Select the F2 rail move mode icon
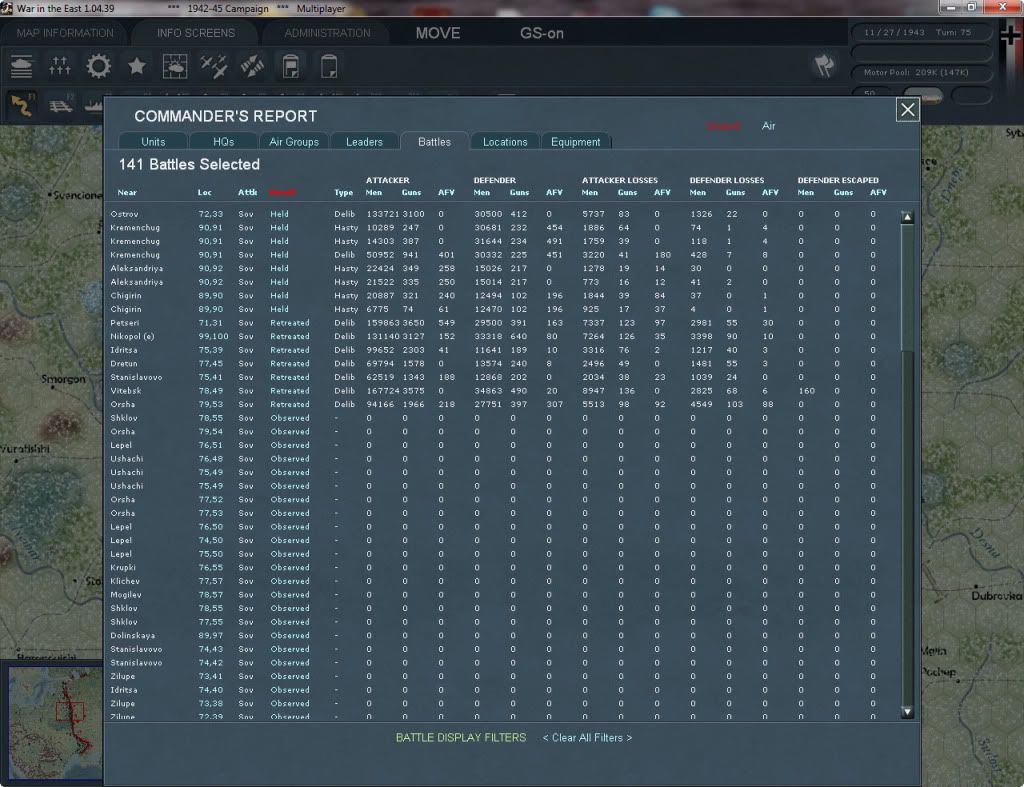This screenshot has height=787, width=1024. click(61, 104)
